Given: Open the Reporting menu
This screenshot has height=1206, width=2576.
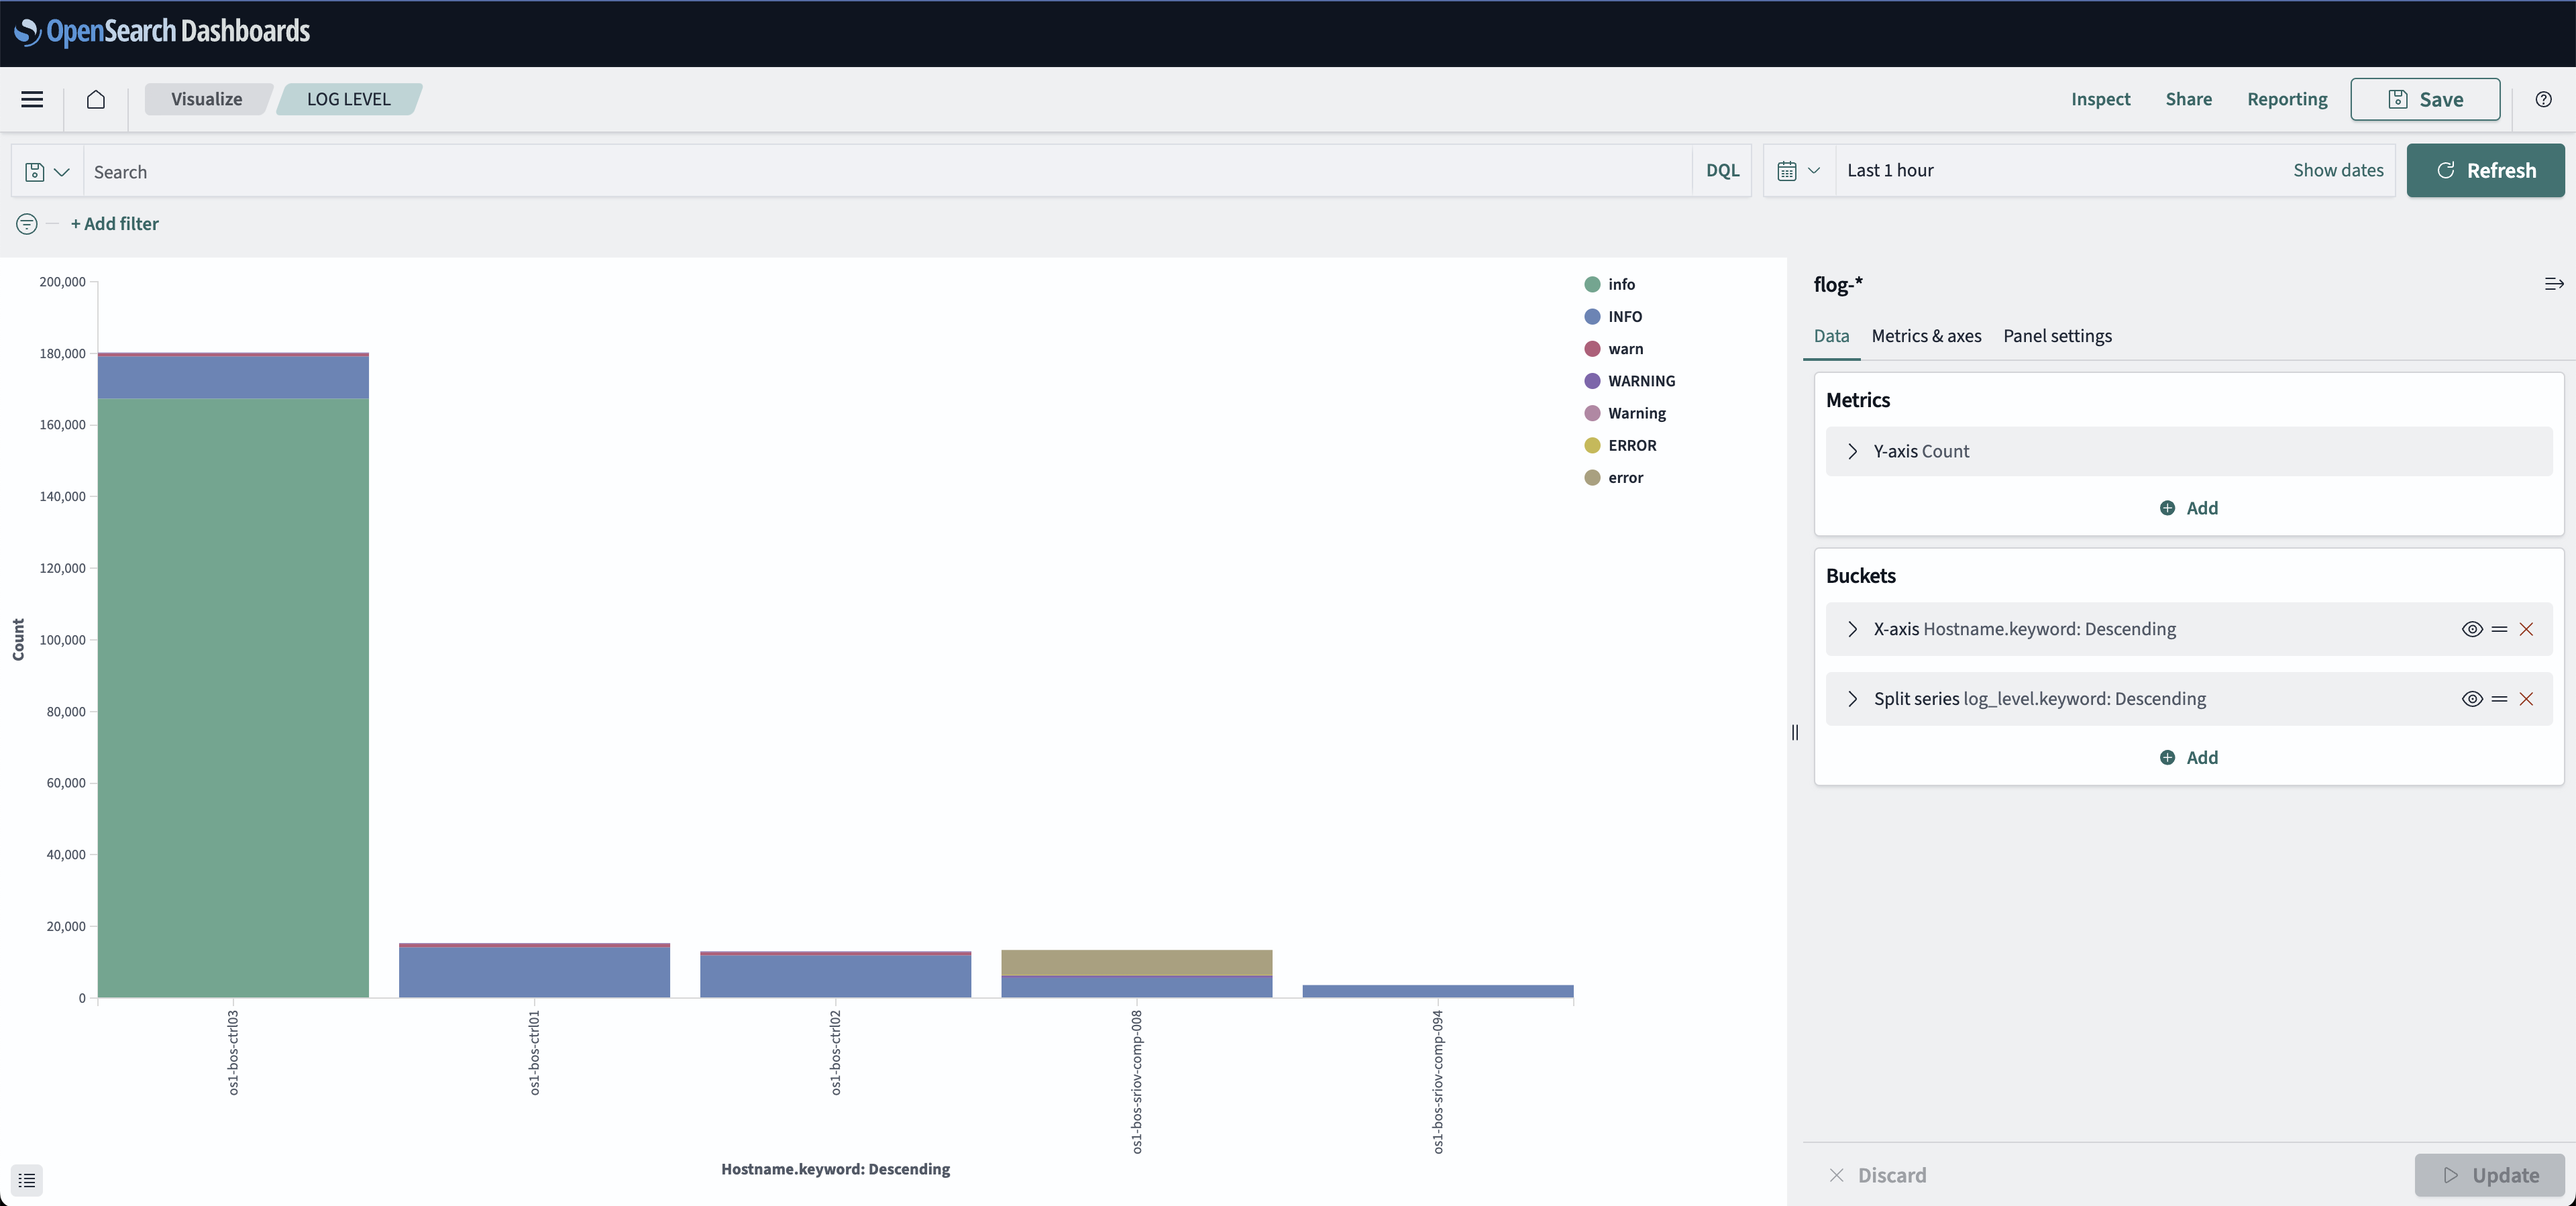Looking at the screenshot, I should (x=2287, y=99).
